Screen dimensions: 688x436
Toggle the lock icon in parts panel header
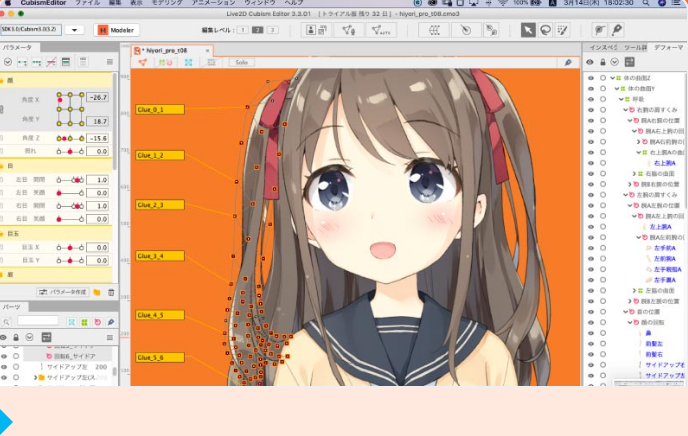coord(16,337)
